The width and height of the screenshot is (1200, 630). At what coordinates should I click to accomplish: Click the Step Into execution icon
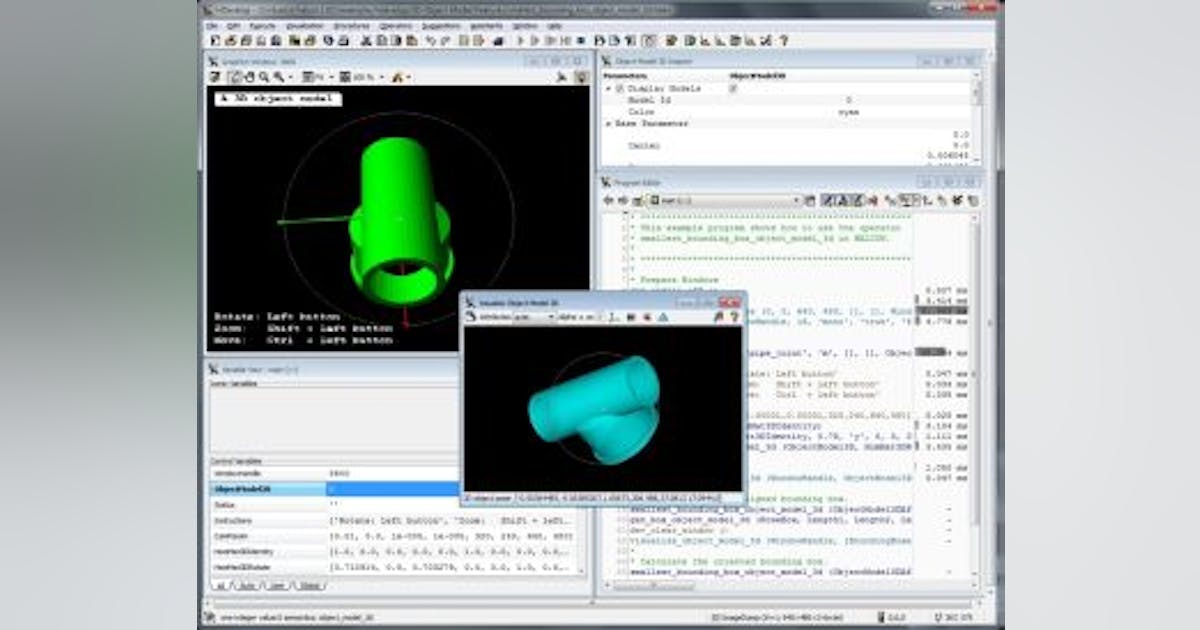tap(549, 40)
